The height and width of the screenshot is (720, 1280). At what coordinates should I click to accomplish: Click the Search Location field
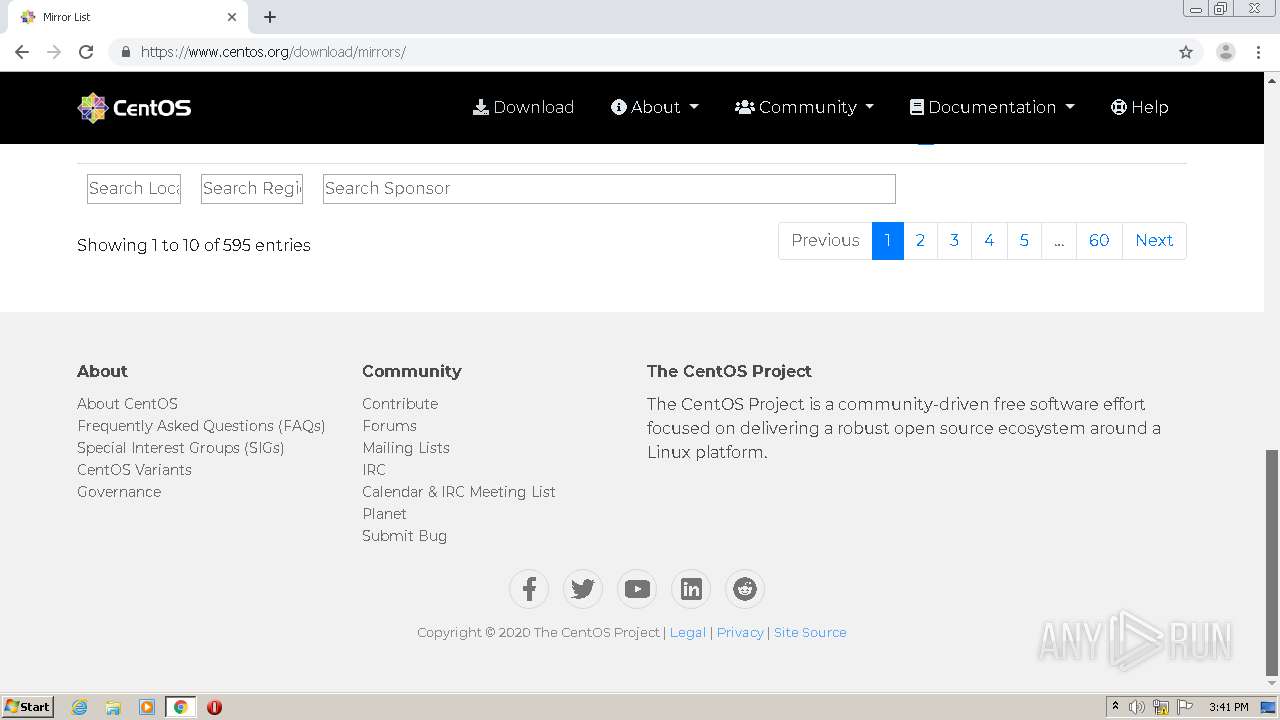(x=134, y=188)
